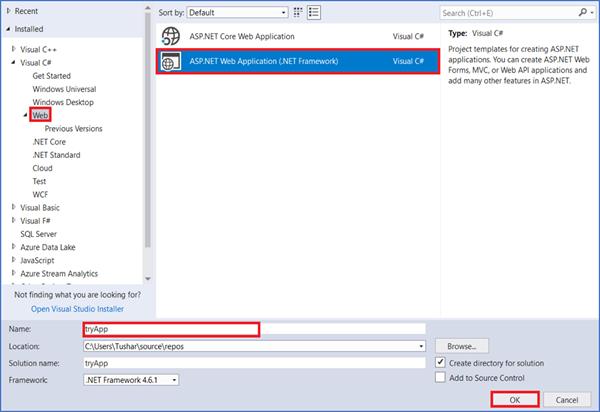This screenshot has height=412, width=600.
Task: Click the ASP.NET Web Application (.NET Framework) template icon
Action: [x=171, y=61]
